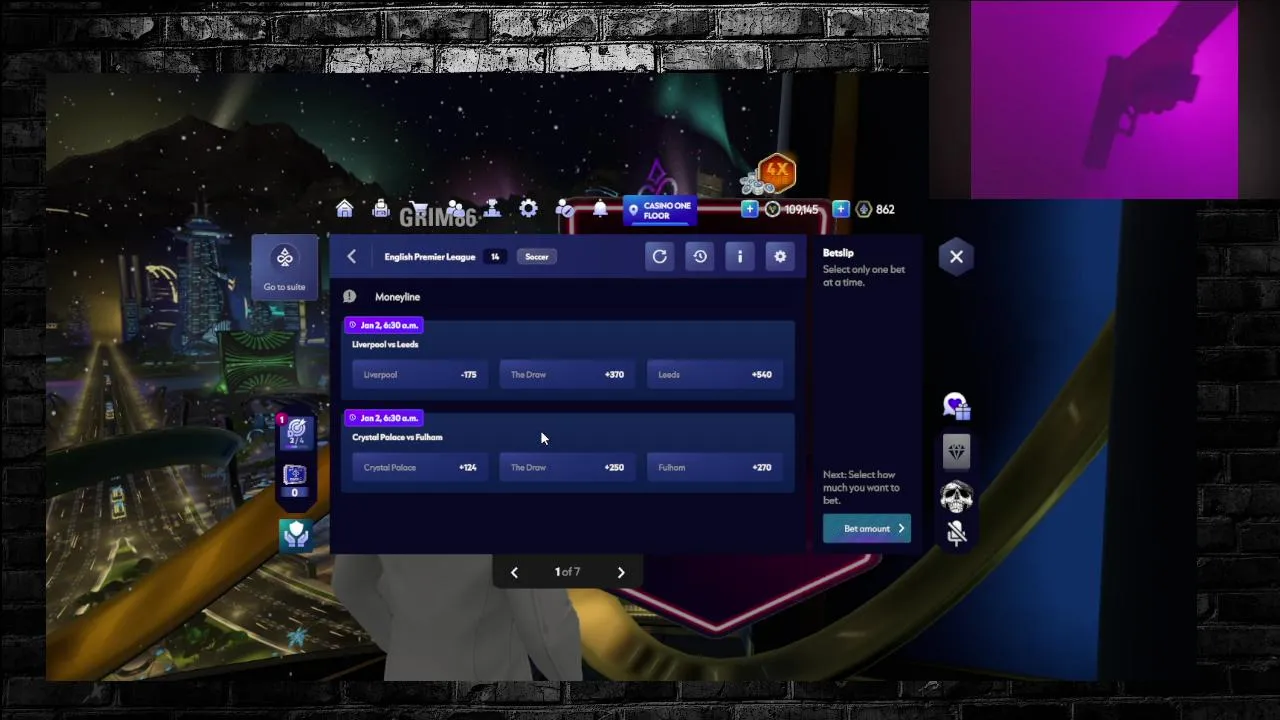Go back from English Premier League
1280x720 pixels.
pos(352,257)
